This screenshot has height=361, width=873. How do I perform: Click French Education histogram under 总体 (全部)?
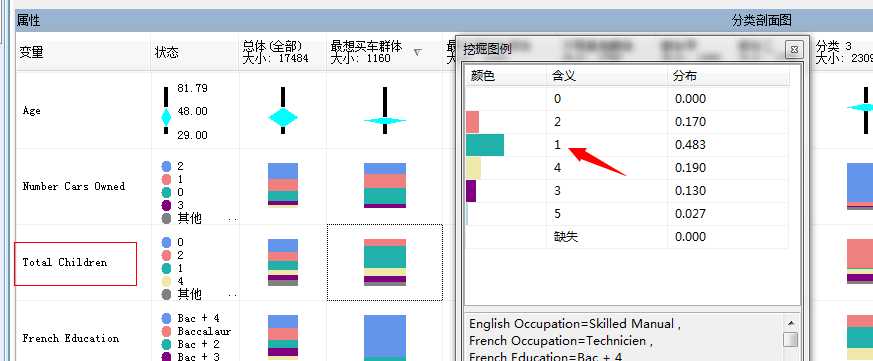point(283,338)
